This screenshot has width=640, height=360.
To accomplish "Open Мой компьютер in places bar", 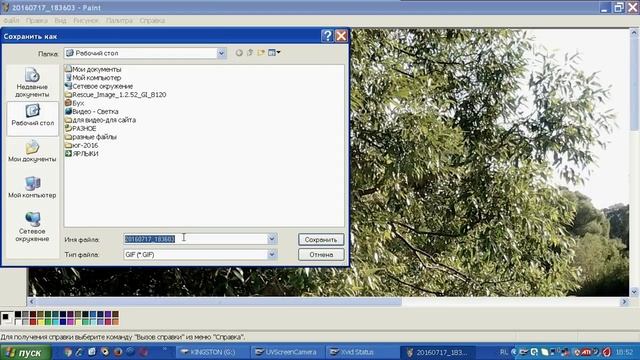I will pos(32,188).
